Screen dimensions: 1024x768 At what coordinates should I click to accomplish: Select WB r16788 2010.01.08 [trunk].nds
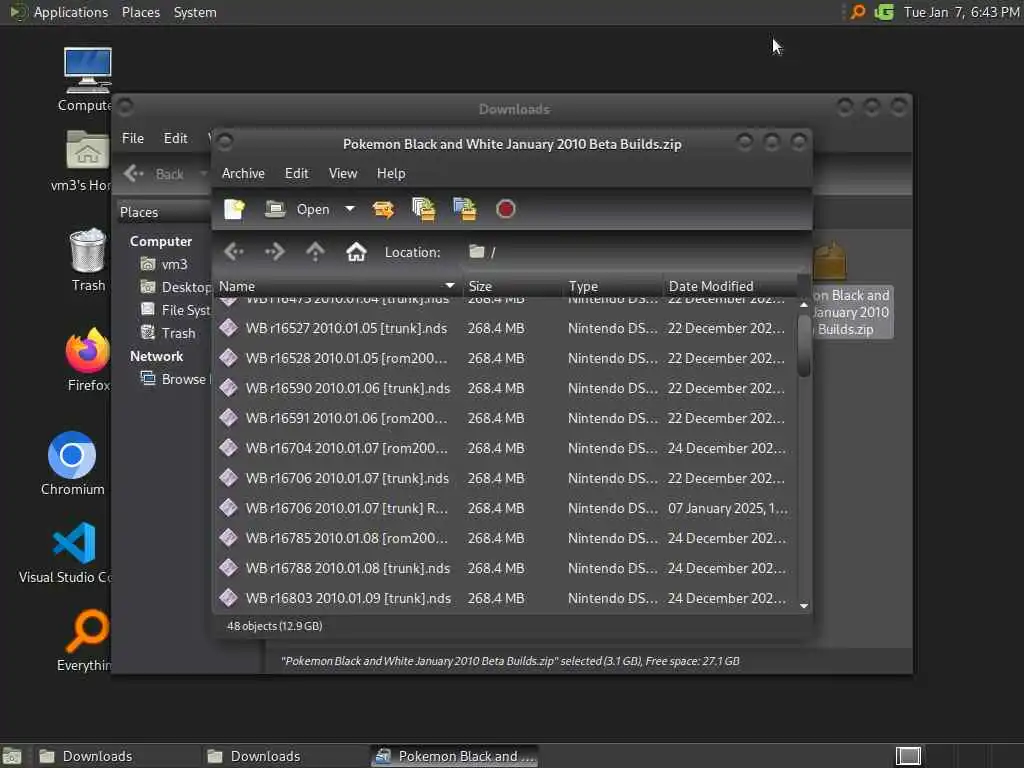pos(504,568)
